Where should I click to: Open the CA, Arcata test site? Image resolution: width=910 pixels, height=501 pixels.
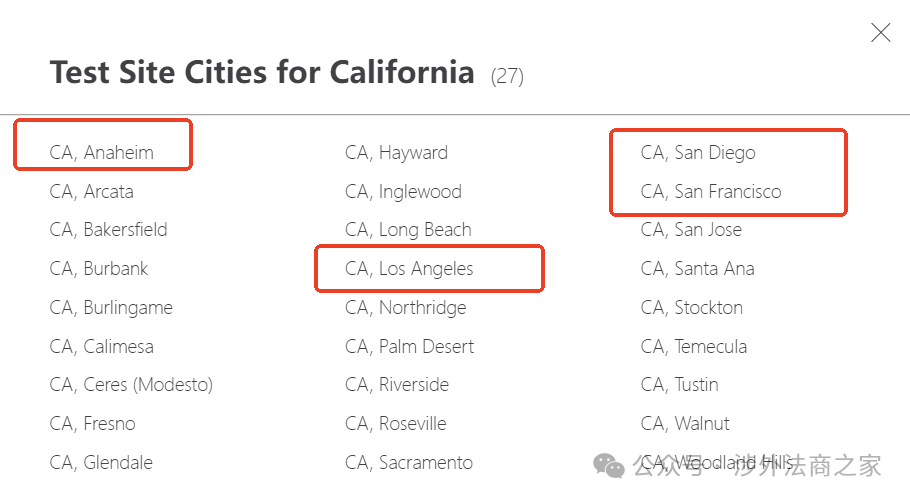point(92,192)
